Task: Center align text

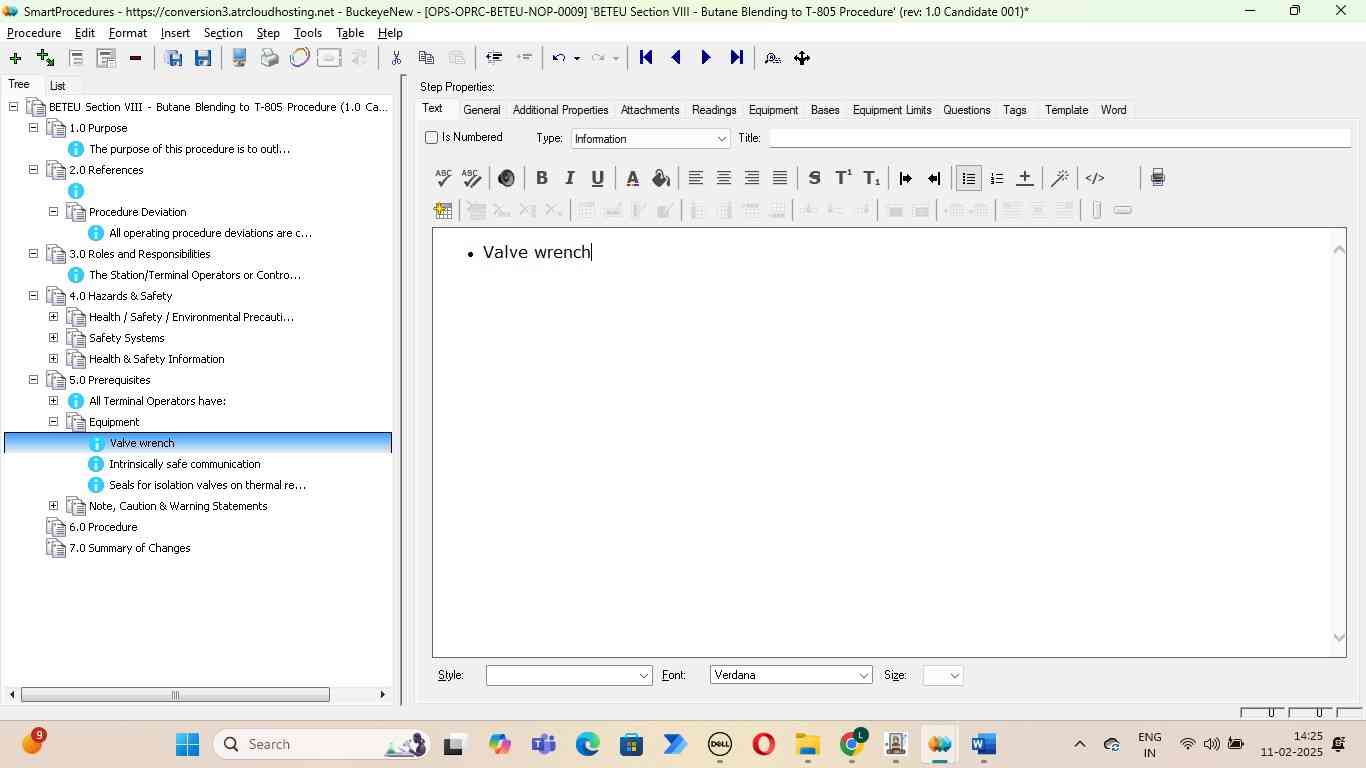Action: click(723, 178)
